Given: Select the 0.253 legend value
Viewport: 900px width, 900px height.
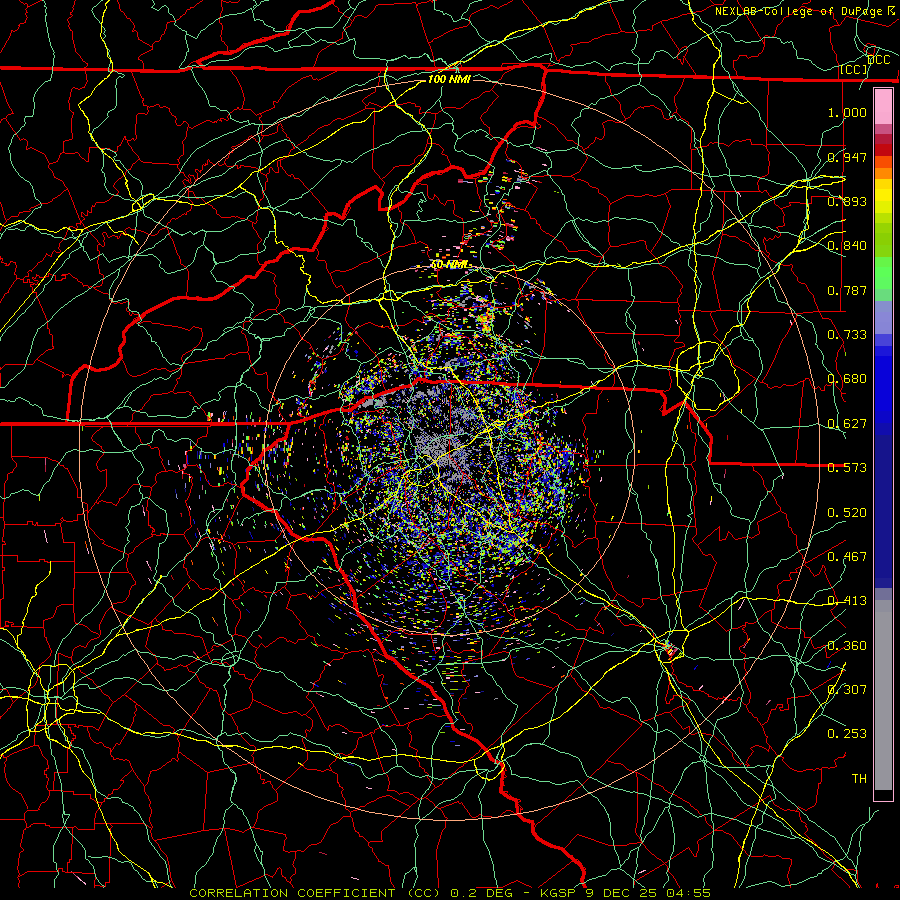Looking at the screenshot, I should pyautogui.click(x=847, y=734).
